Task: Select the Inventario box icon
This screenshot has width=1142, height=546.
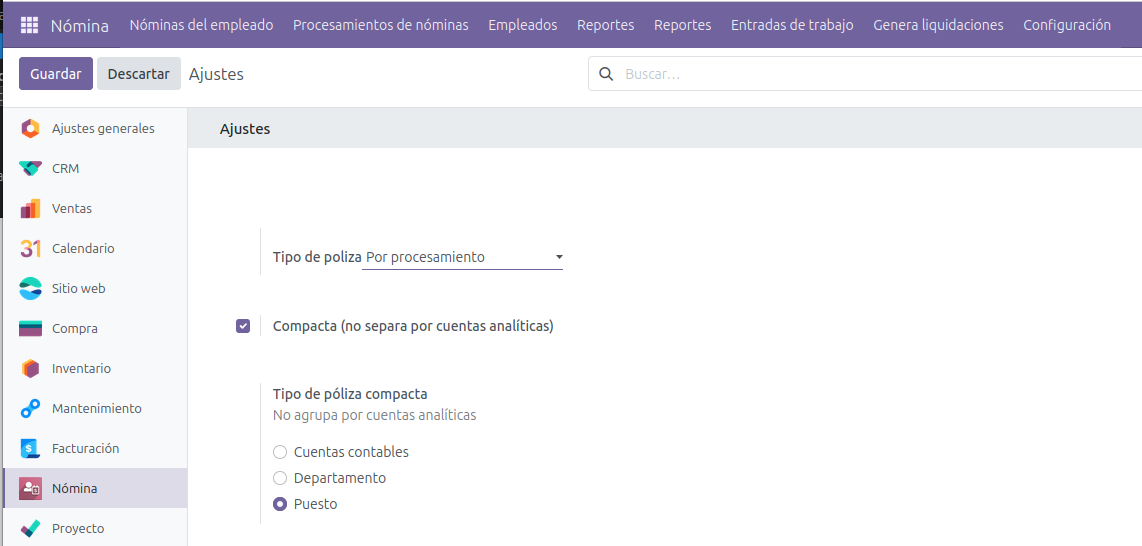Action: tap(31, 368)
